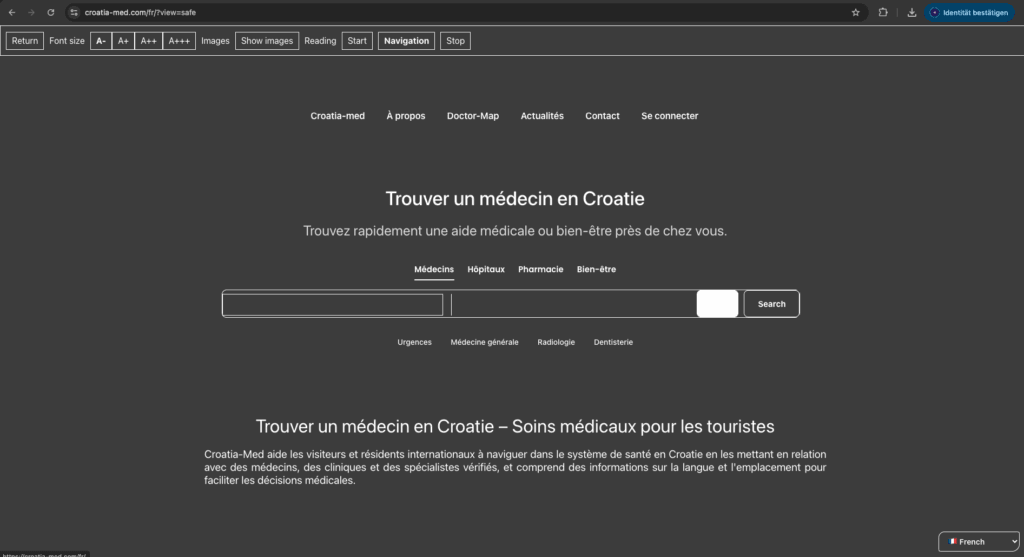Stop the reading mode

455,41
